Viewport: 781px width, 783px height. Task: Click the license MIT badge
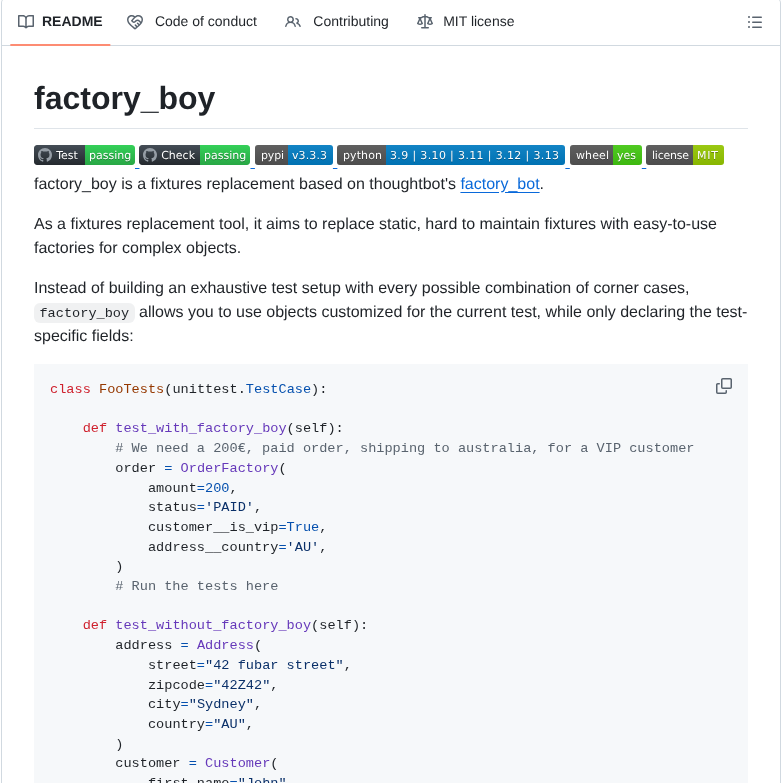pos(685,155)
